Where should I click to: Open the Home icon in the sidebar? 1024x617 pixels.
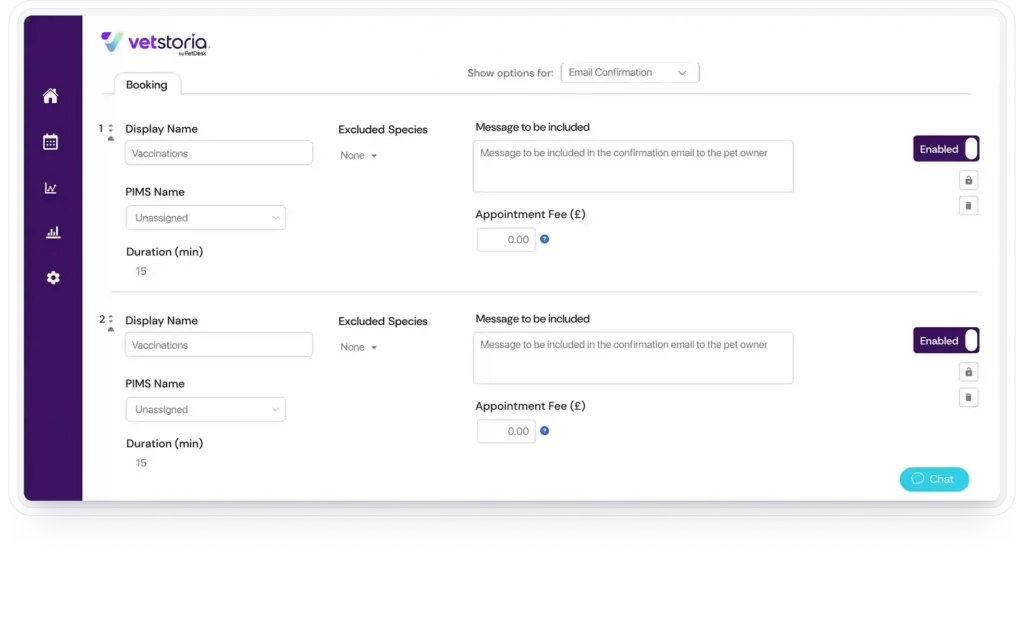[x=50, y=96]
